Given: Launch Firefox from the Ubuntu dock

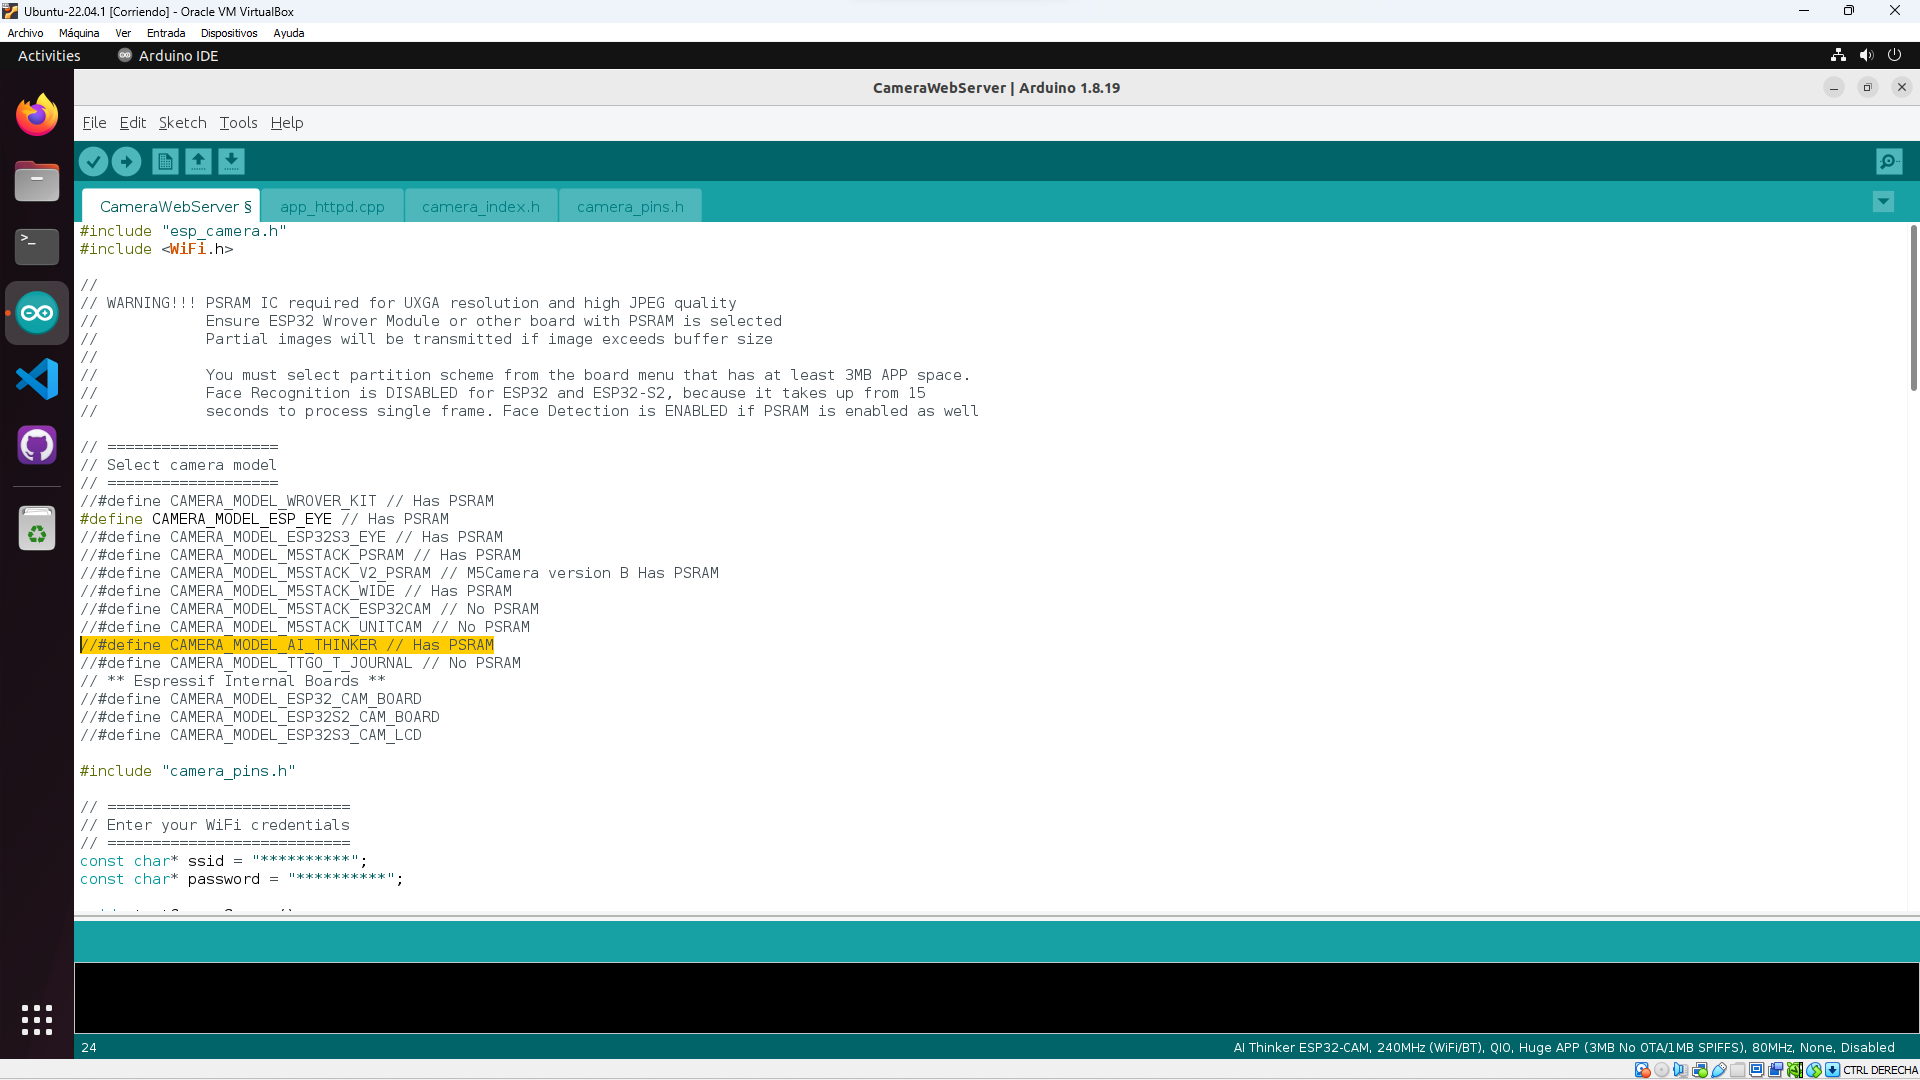Looking at the screenshot, I should 37,115.
